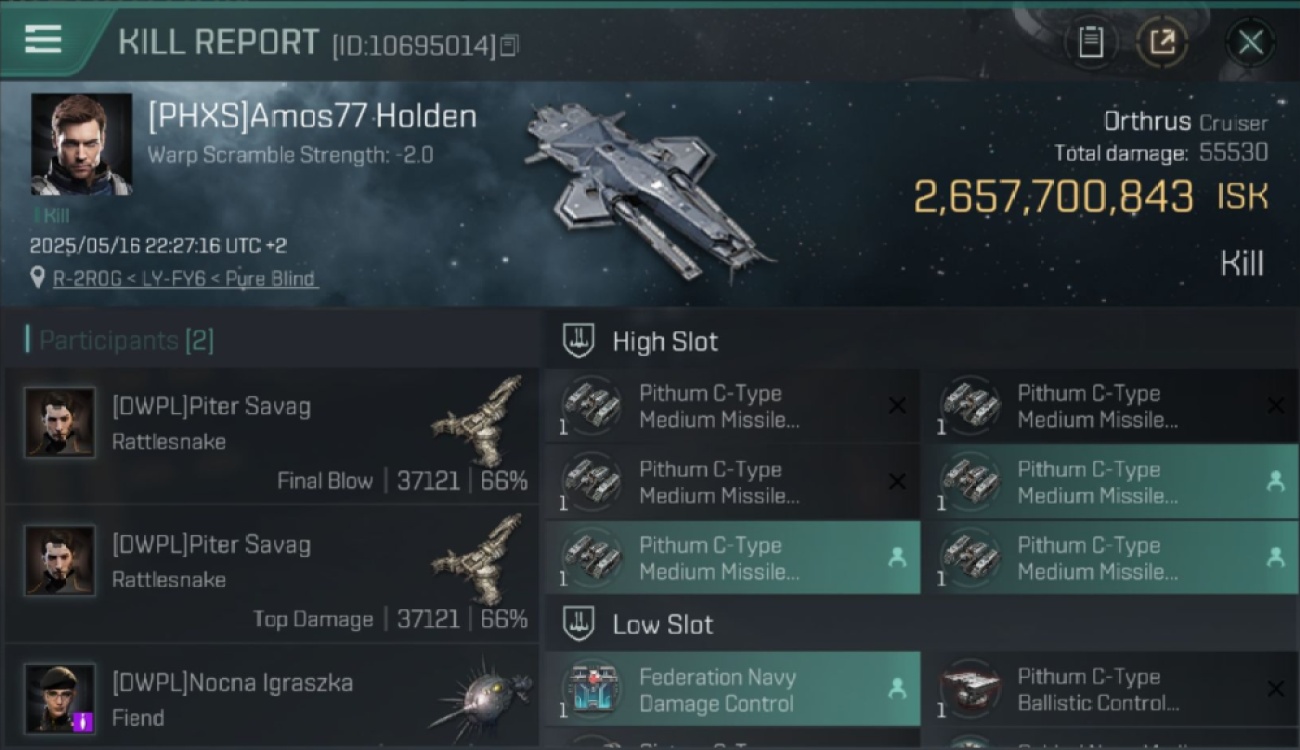Select the Low Slot section icon
The image size is (1300, 750).
coord(580,624)
